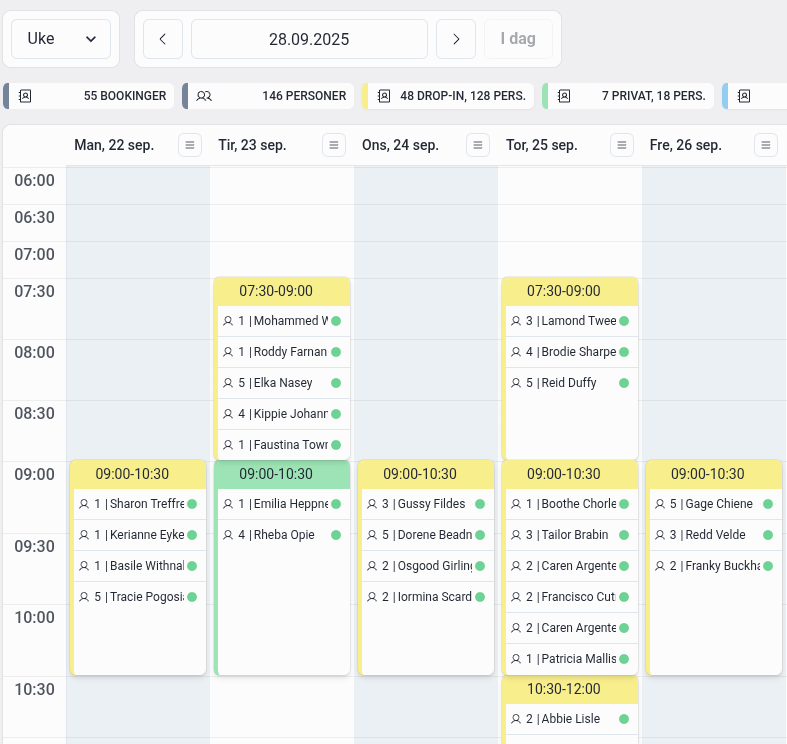Select booking for Elka Nasey

[275, 383]
